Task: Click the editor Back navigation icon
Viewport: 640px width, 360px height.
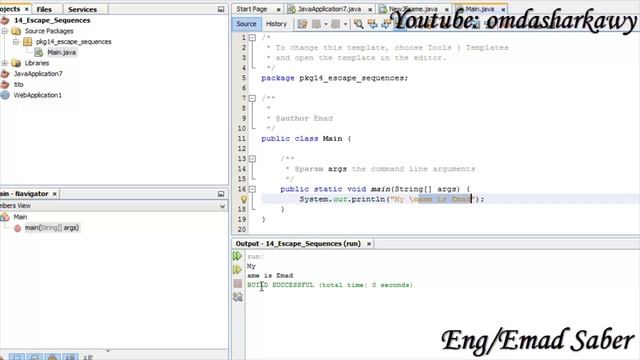Action: 316,24
